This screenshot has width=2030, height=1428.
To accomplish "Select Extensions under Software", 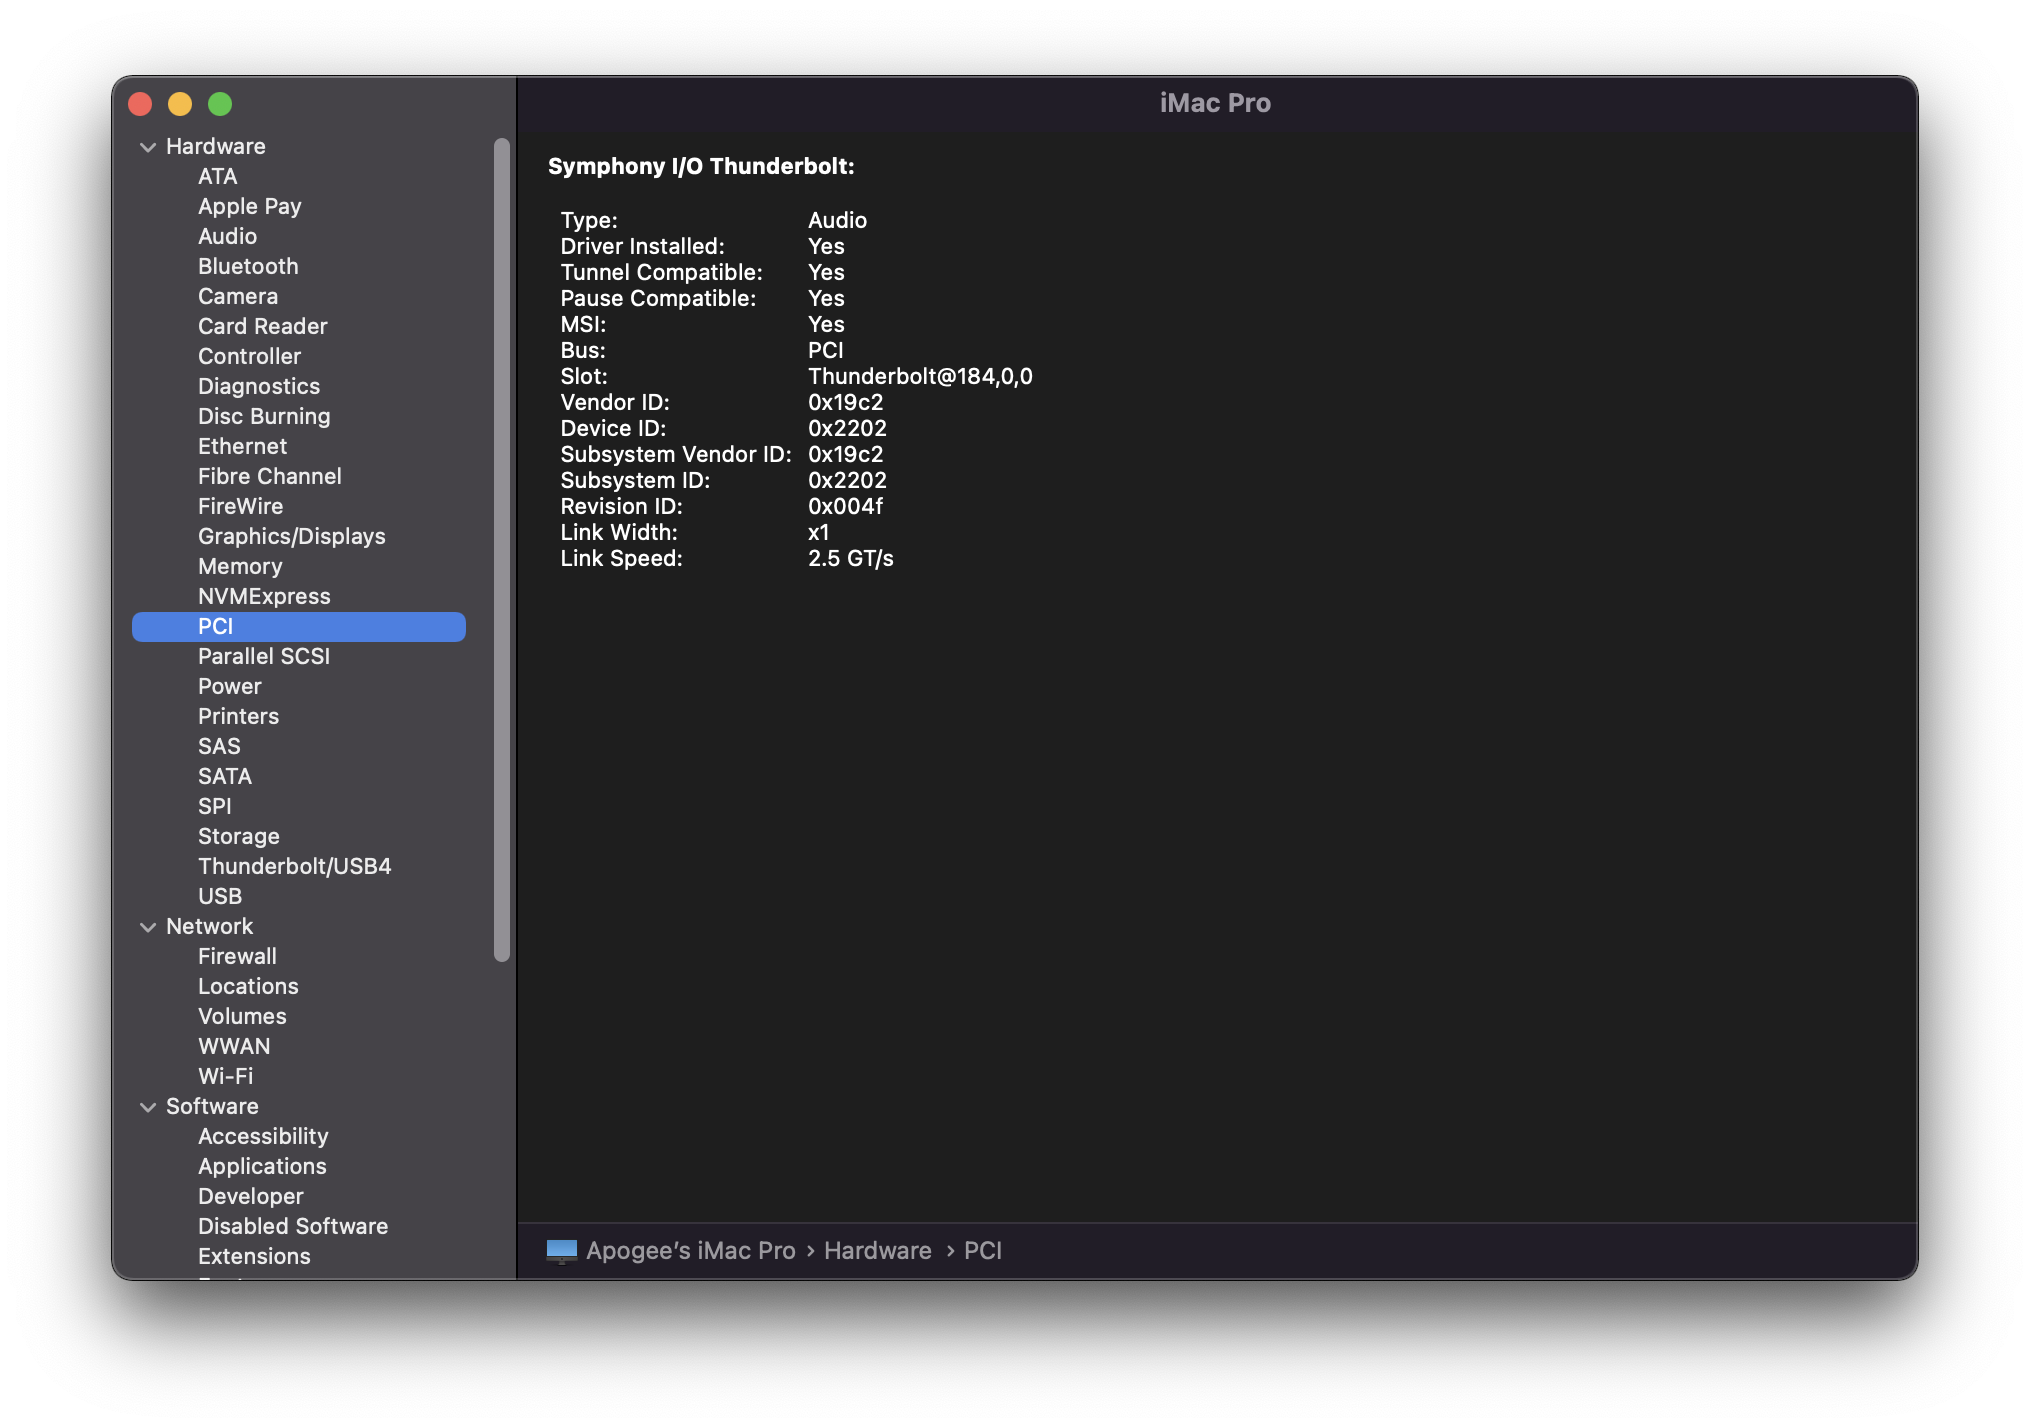I will point(254,1257).
